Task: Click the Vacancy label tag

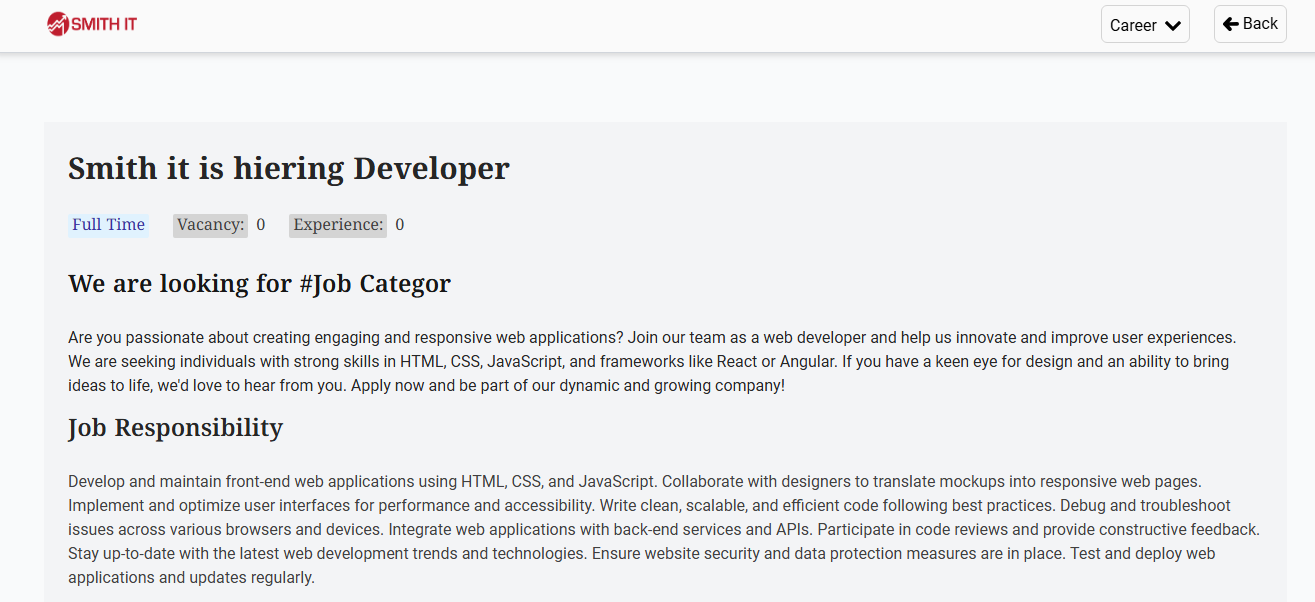Action: click(x=210, y=225)
